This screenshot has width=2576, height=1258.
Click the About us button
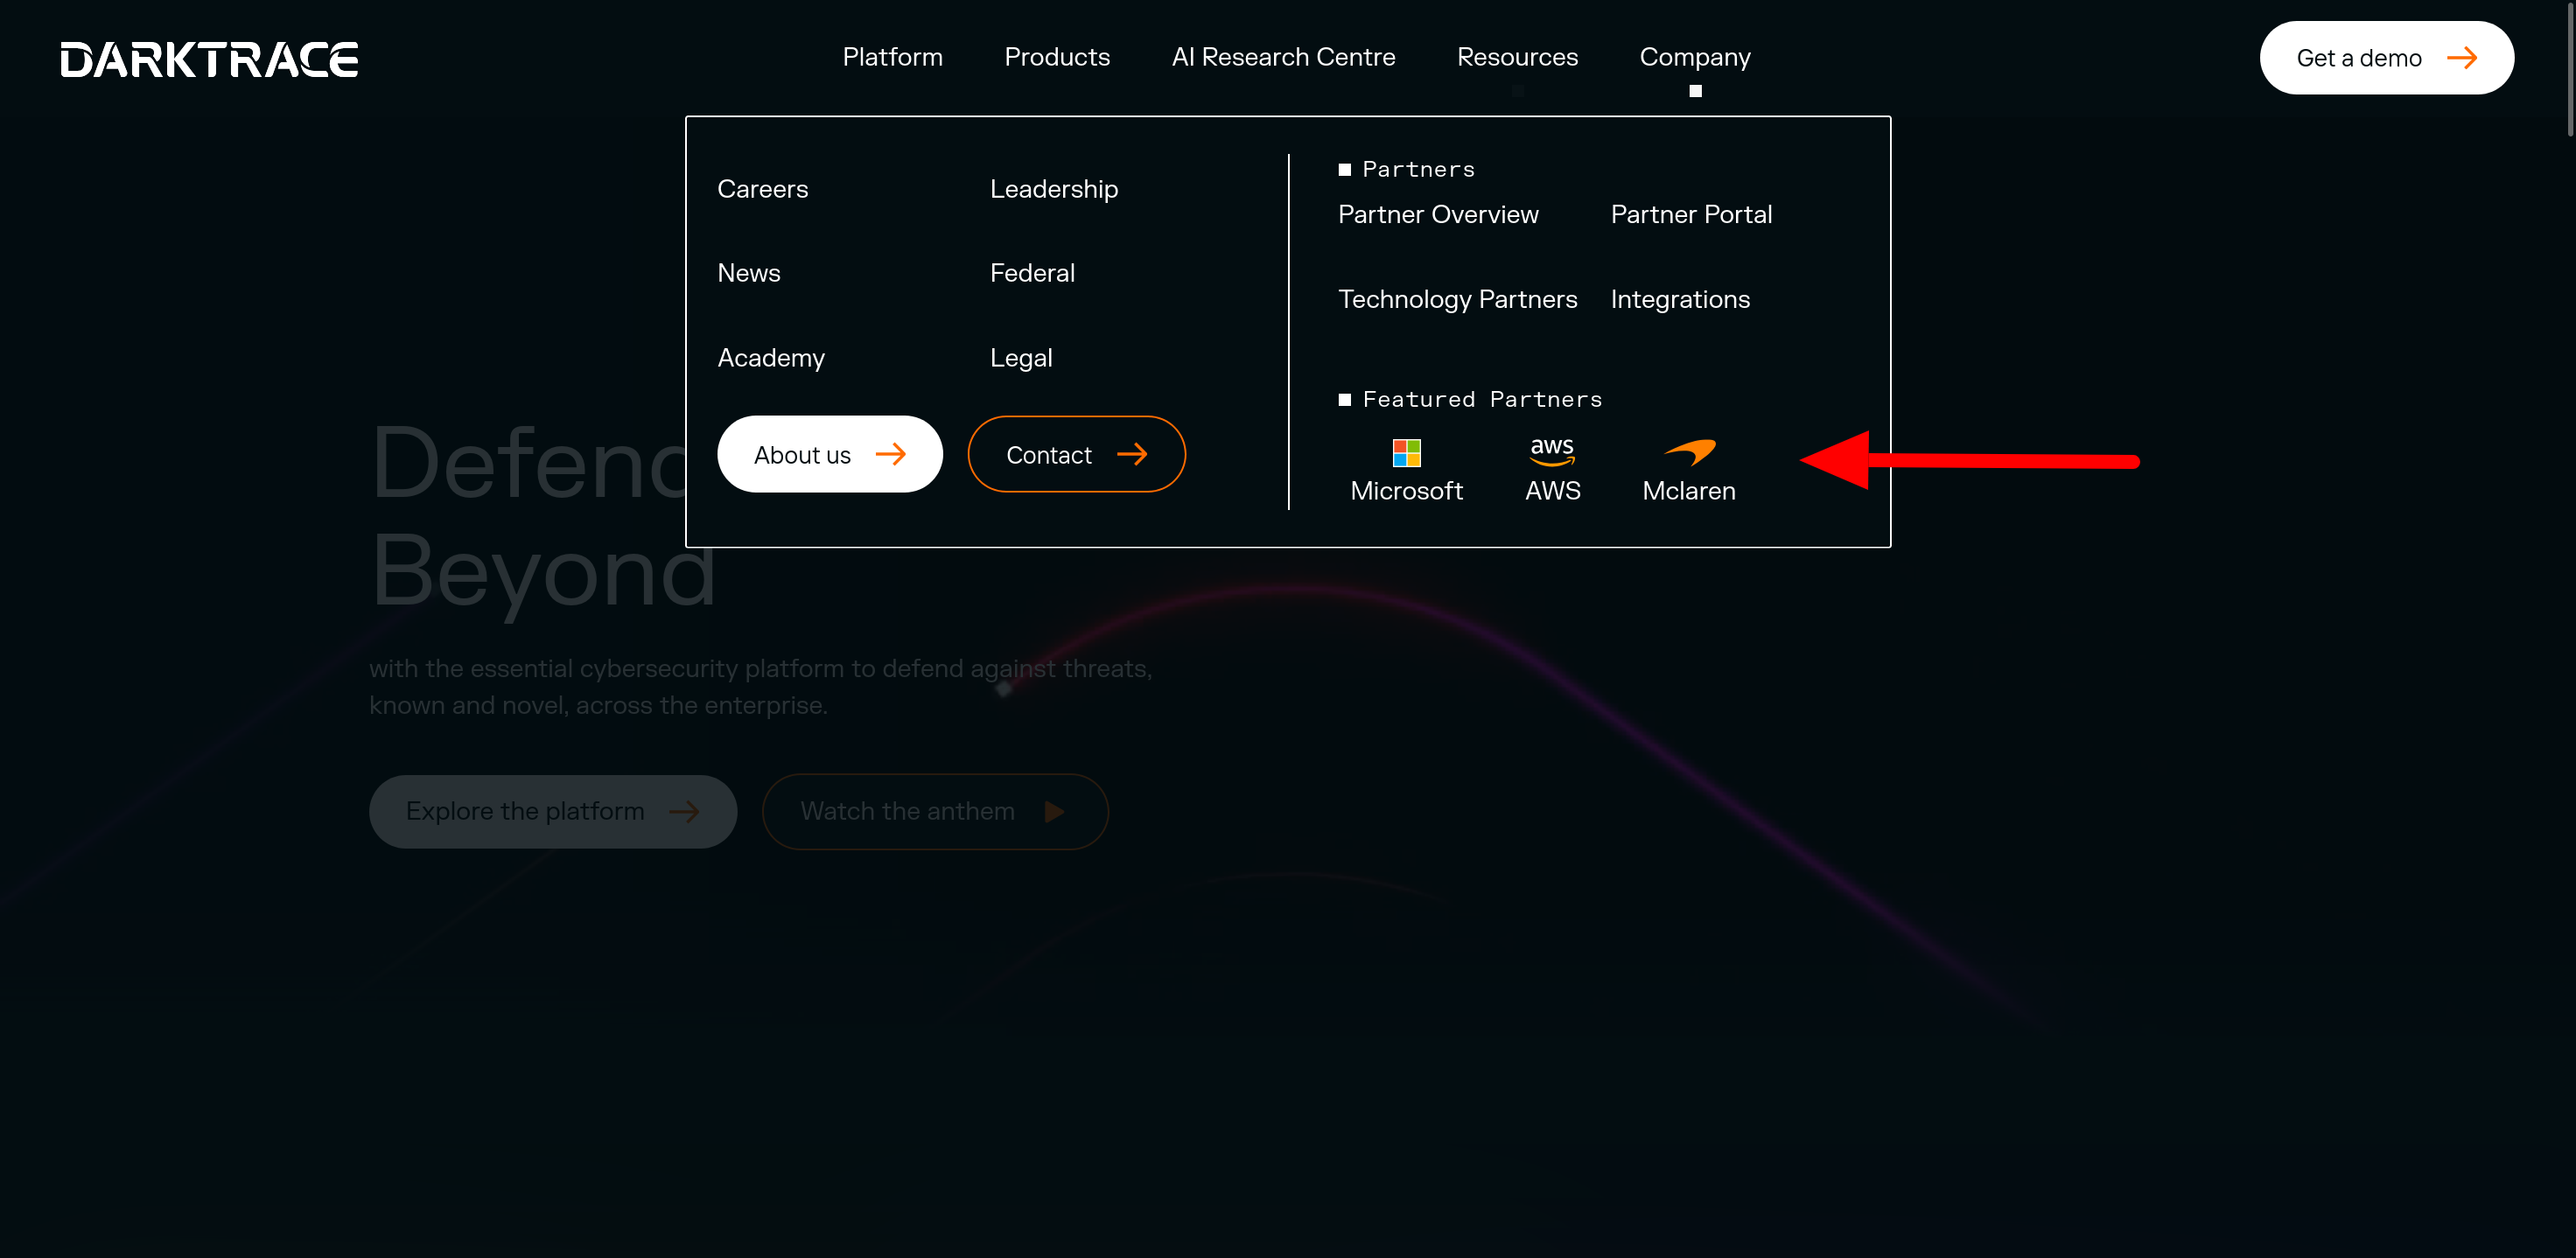pos(829,454)
